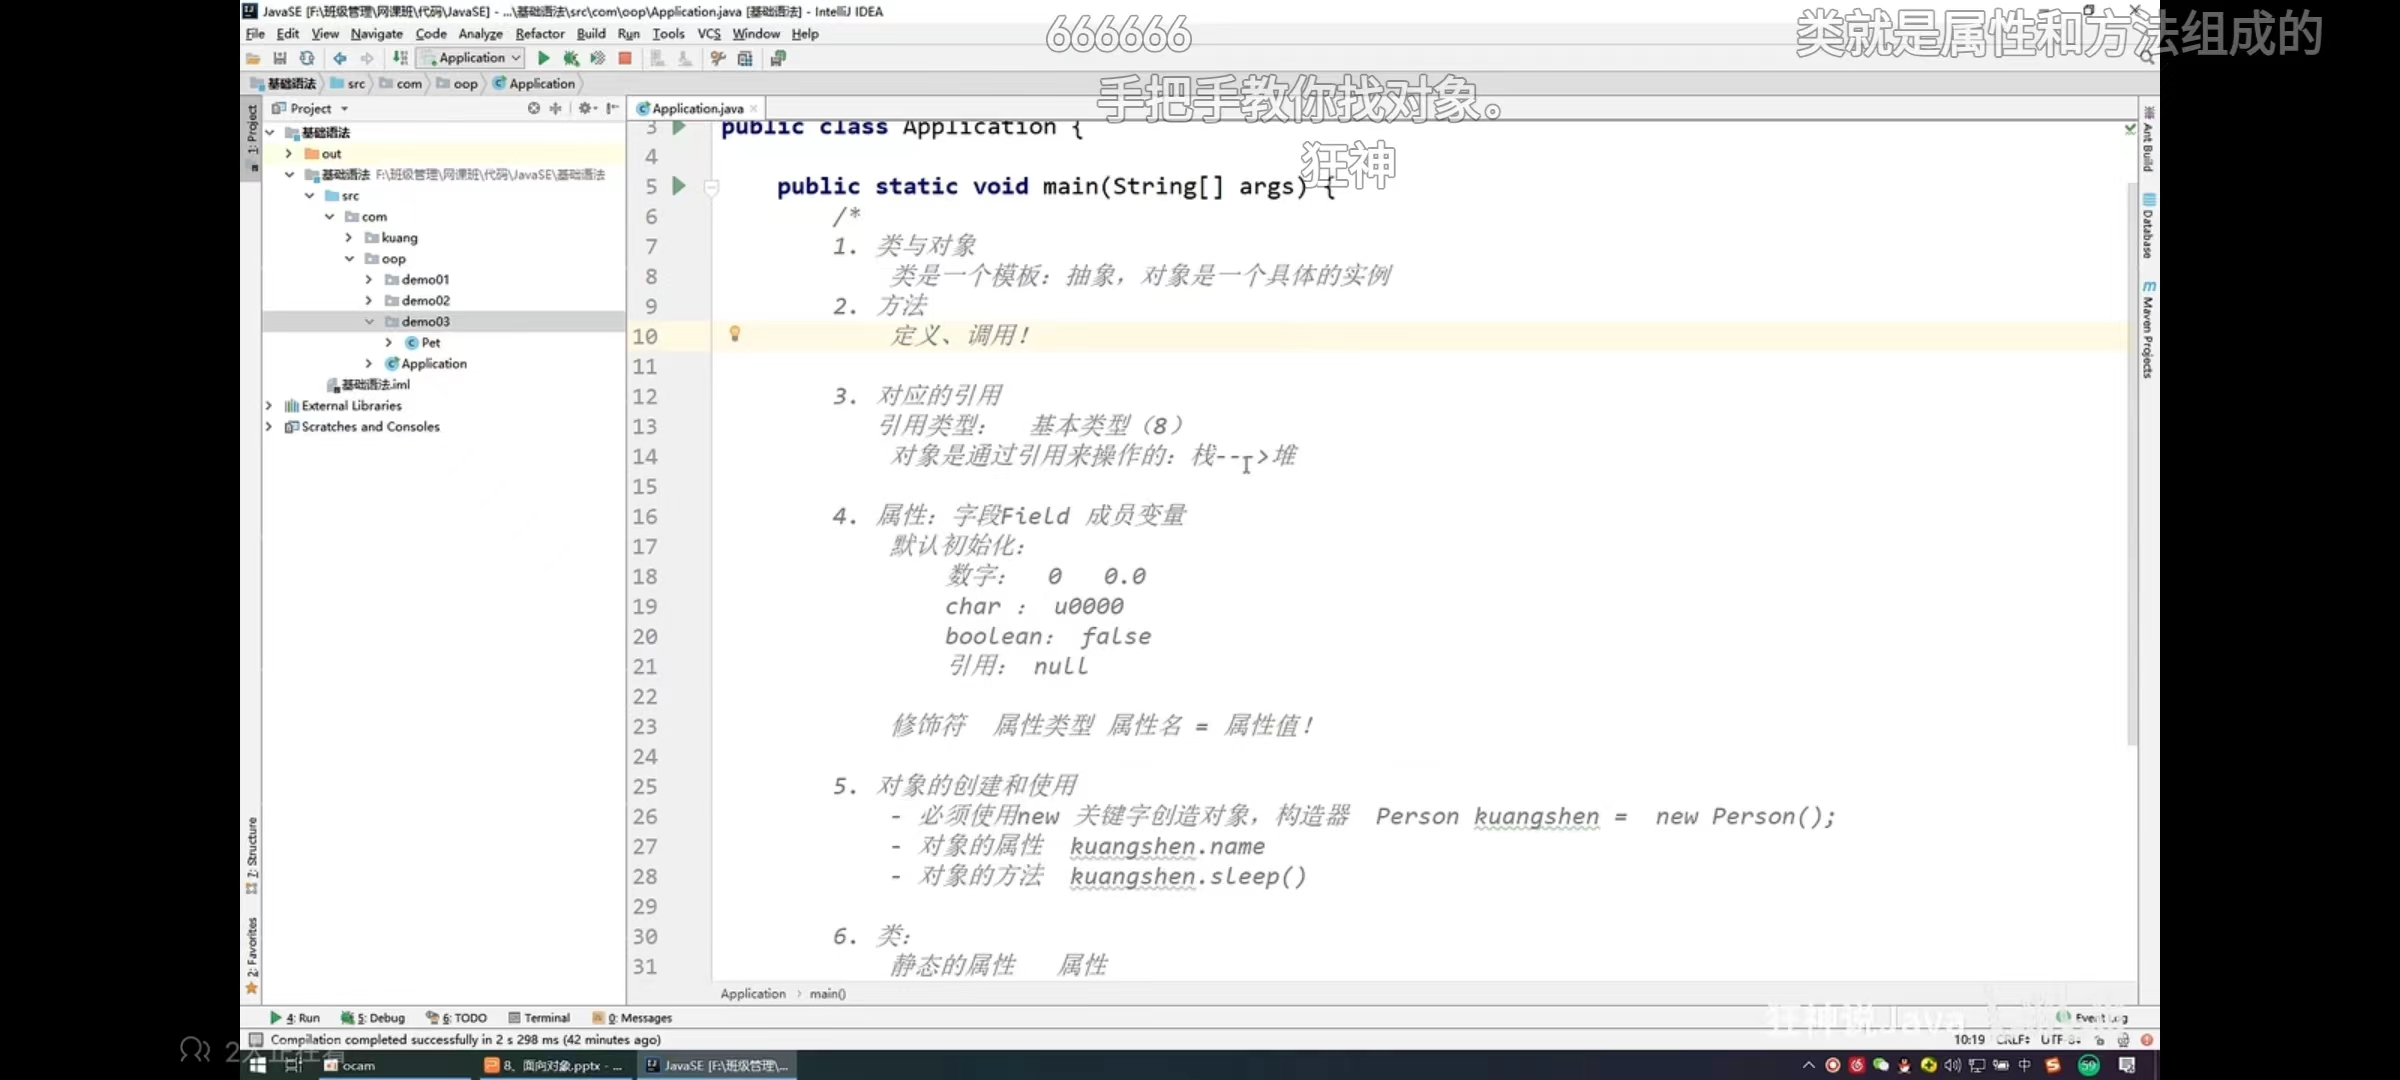Toggle the Database side panel
This screenshot has height=1080, width=2400.
pyautogui.click(x=2148, y=228)
